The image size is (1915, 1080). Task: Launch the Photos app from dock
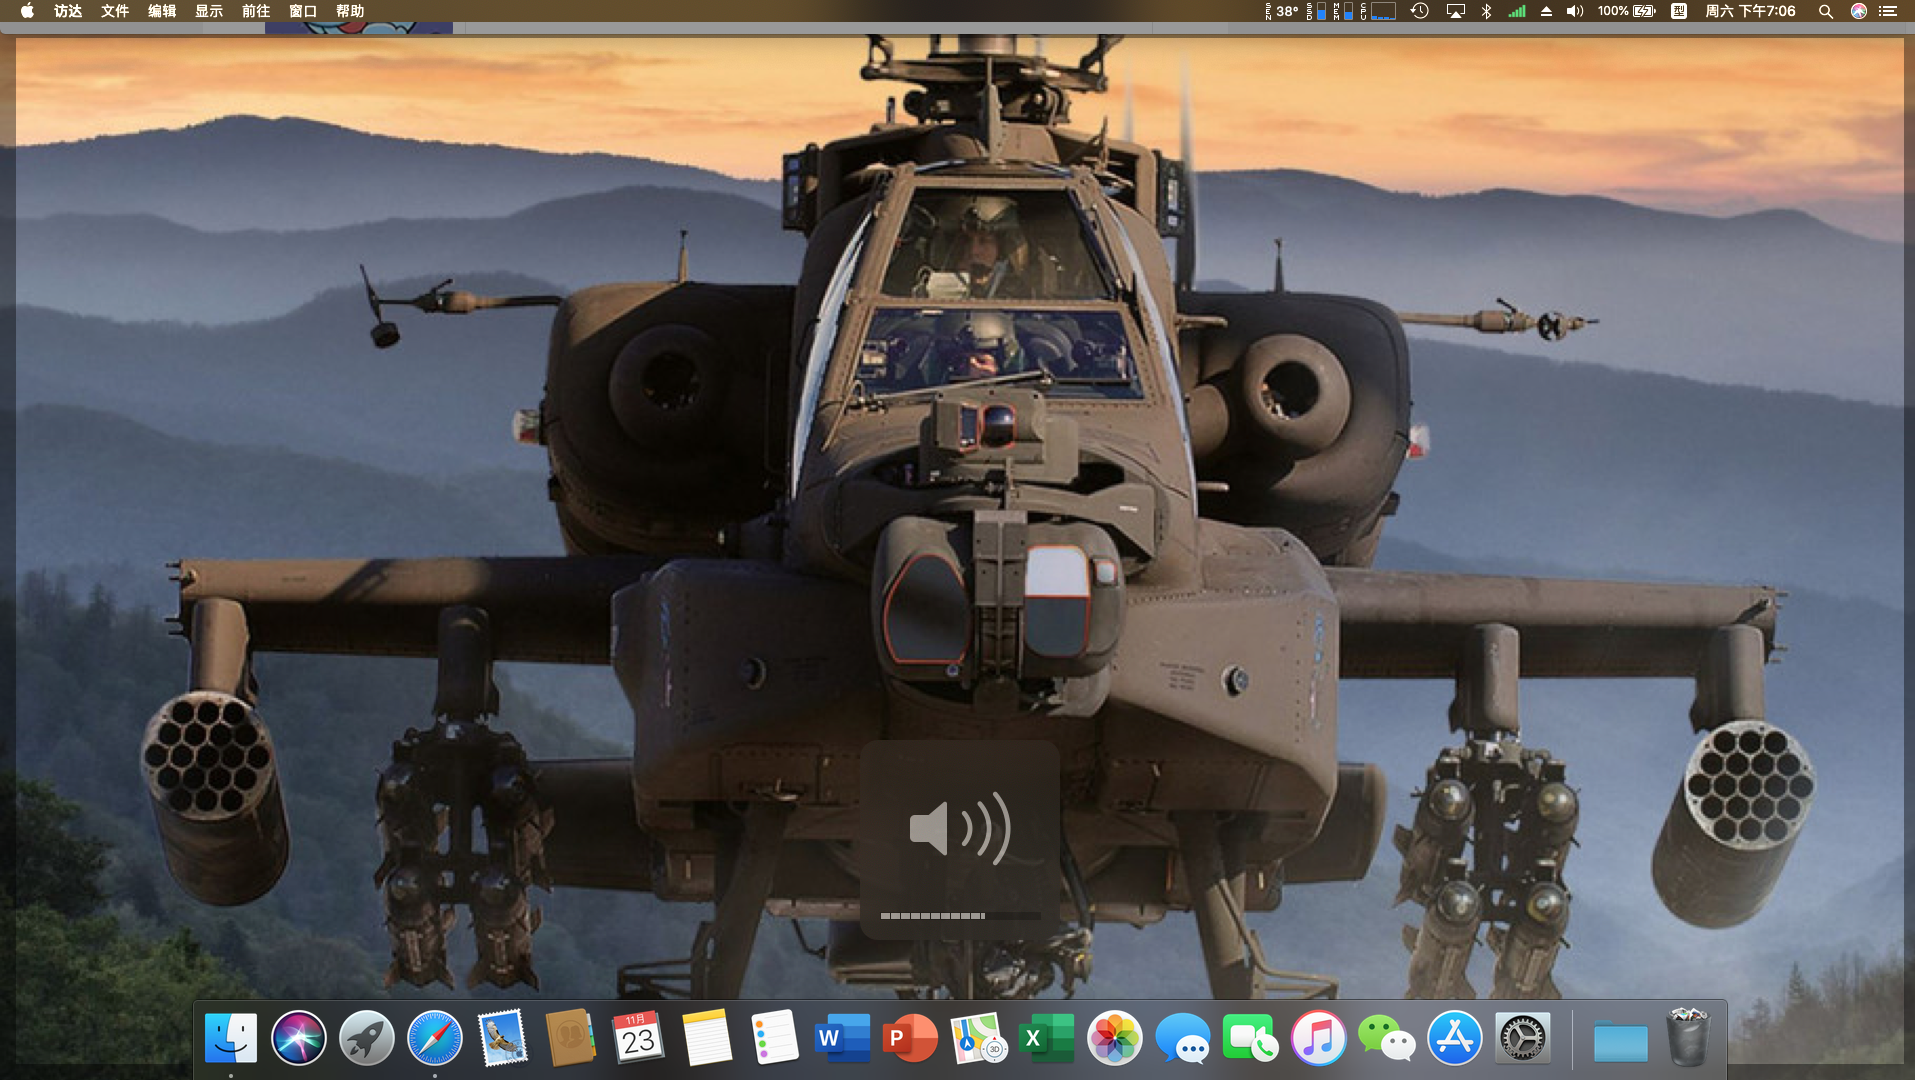[x=1114, y=1039]
